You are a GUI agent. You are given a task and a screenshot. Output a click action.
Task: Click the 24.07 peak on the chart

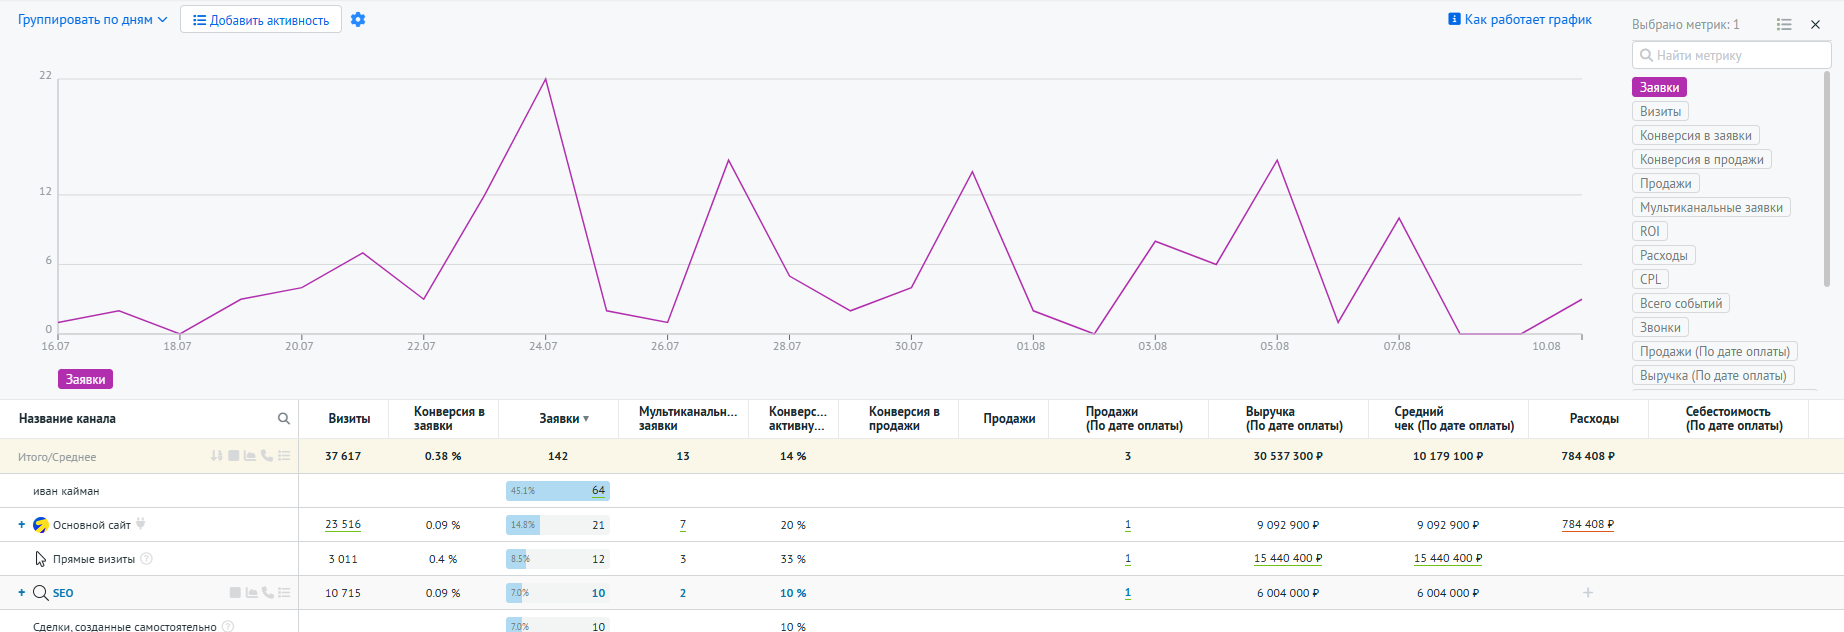point(545,79)
